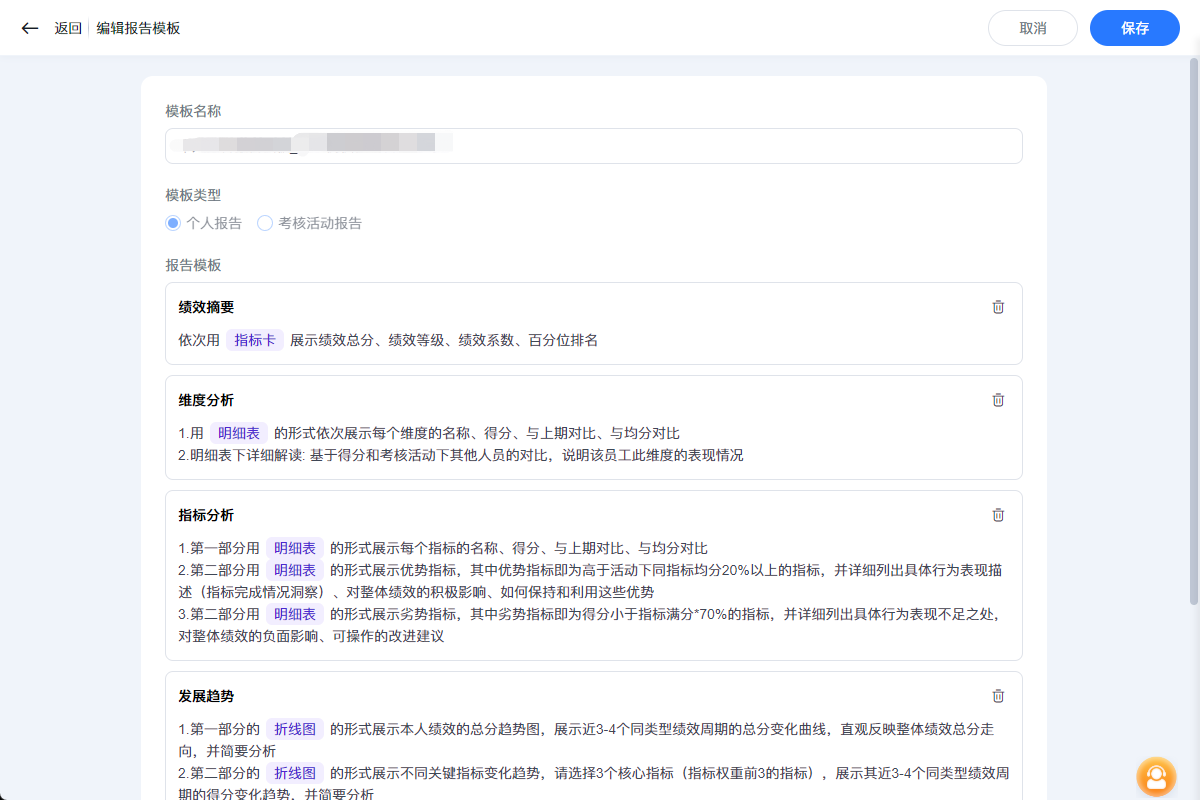
Task: Click the 指标分析 section heading
Action: [x=206, y=515]
